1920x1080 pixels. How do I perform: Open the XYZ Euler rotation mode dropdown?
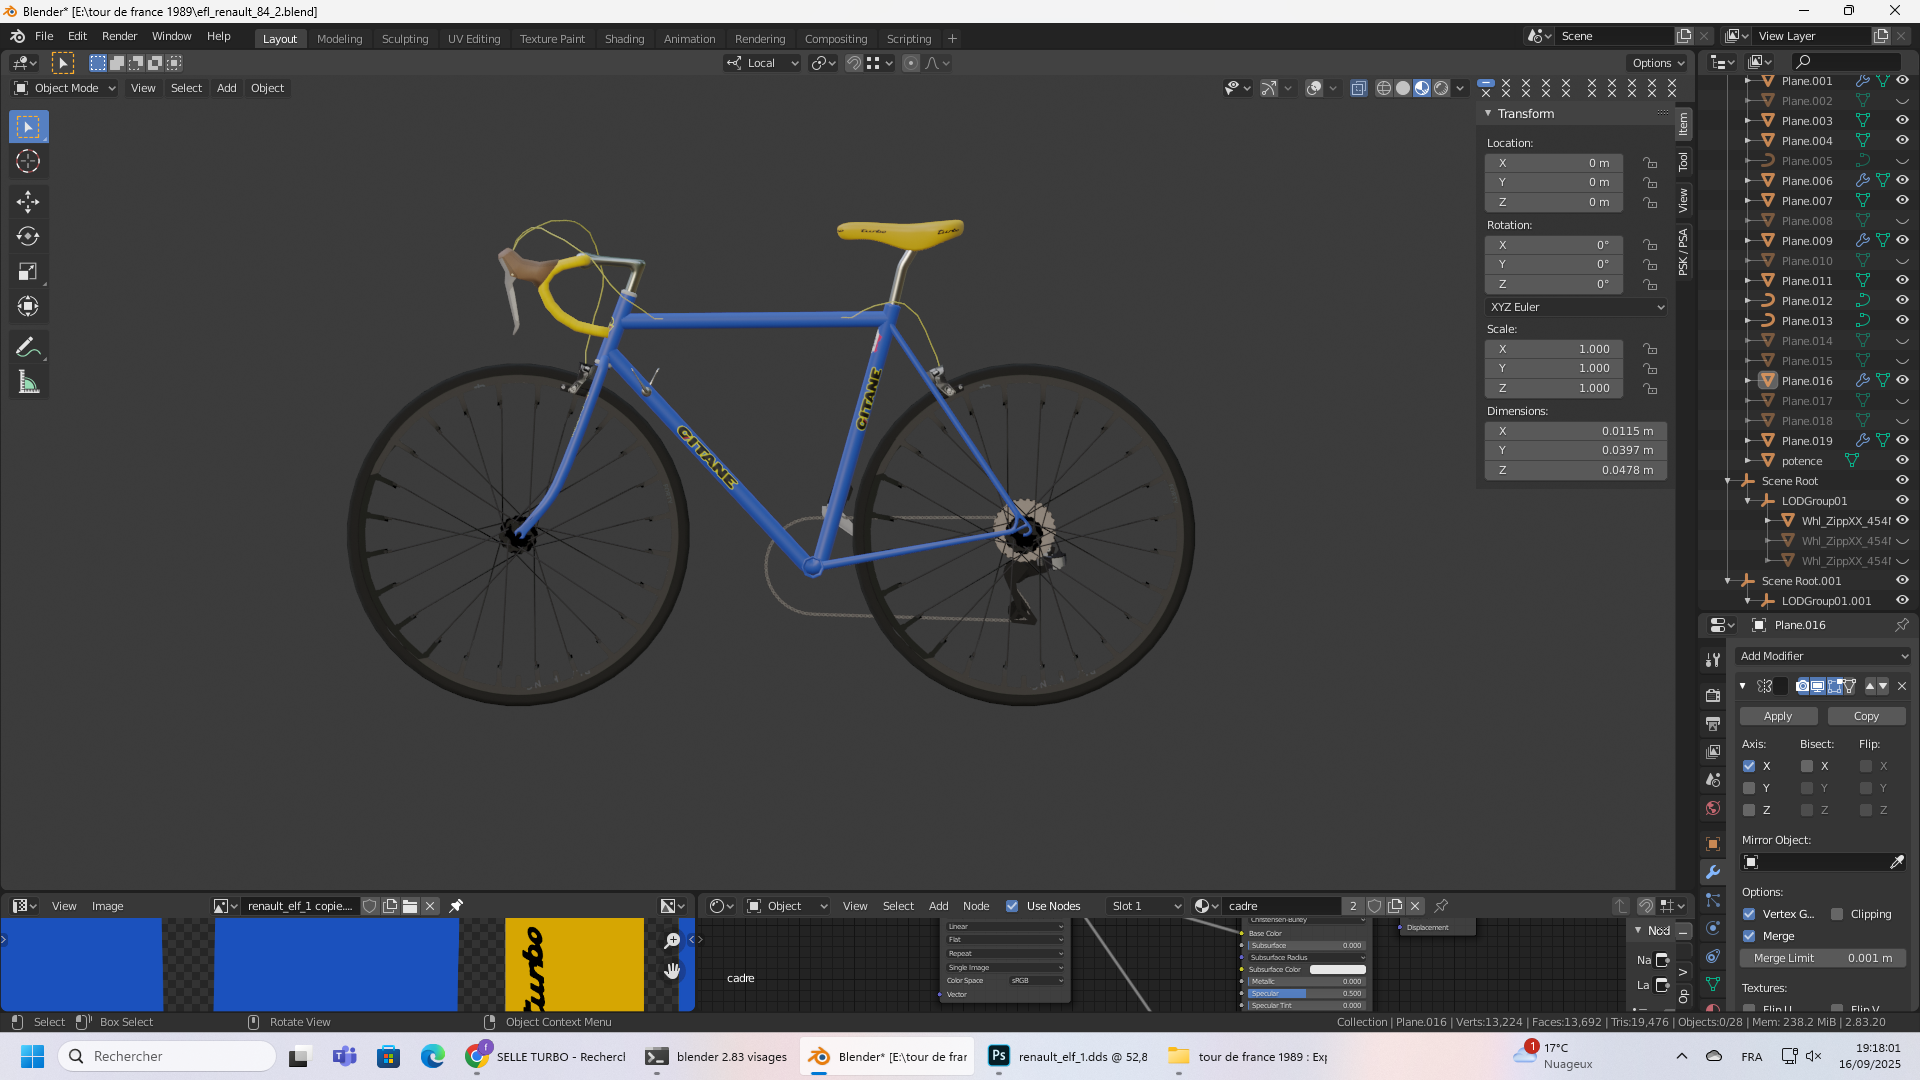pos(1576,307)
